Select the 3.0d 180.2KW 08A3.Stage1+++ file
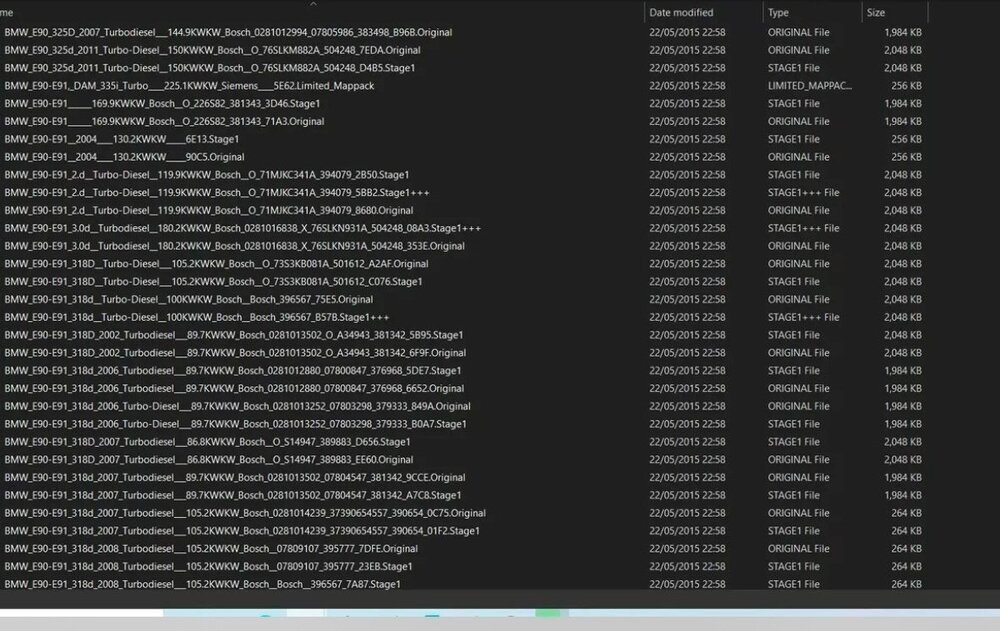1000x631 pixels. coord(242,228)
